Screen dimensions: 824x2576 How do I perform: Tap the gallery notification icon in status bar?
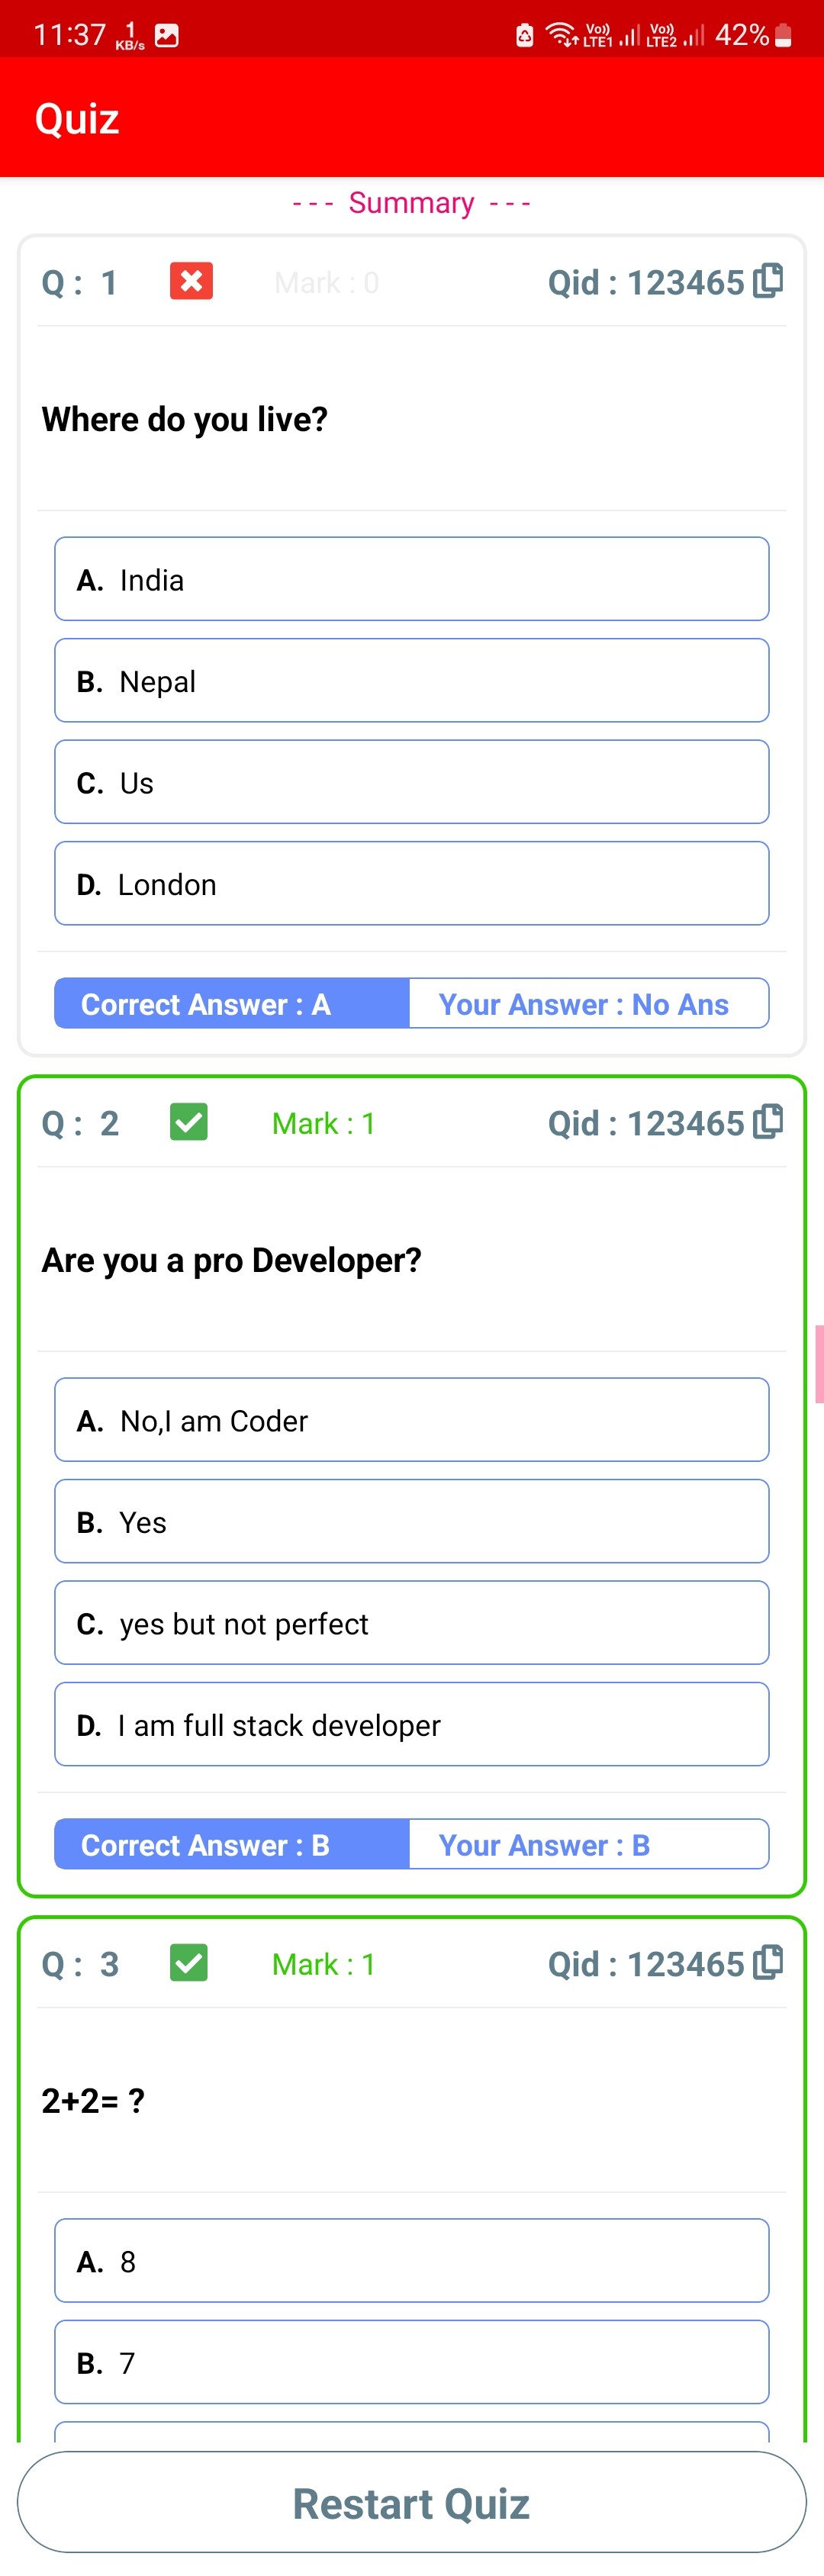point(167,36)
